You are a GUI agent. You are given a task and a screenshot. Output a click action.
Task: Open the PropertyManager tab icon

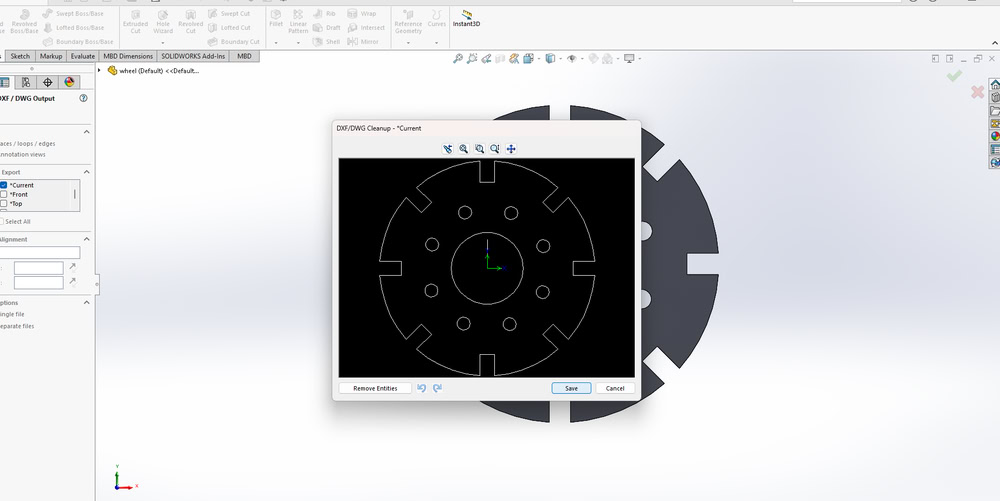tap(4, 82)
